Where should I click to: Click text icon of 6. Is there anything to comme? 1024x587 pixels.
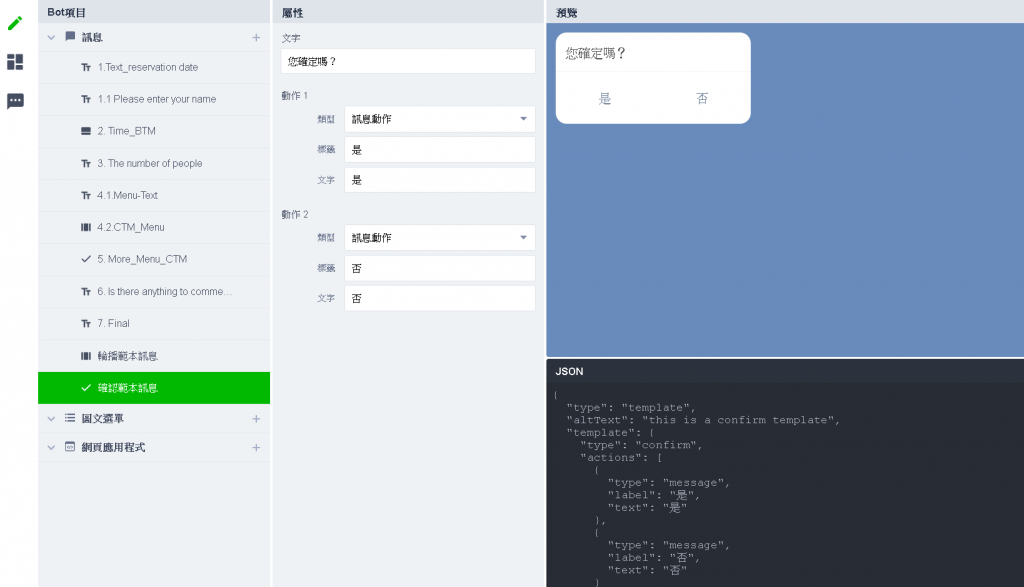point(86,292)
